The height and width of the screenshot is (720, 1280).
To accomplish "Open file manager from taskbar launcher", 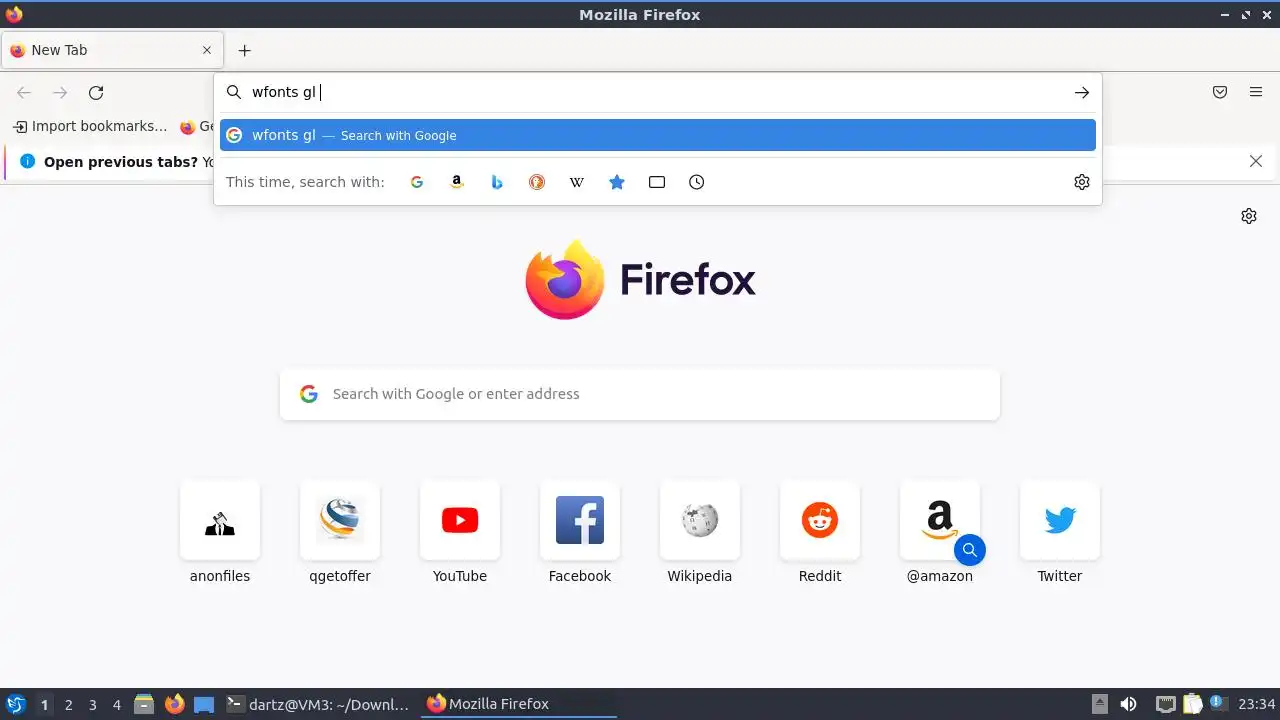I will pos(144,704).
